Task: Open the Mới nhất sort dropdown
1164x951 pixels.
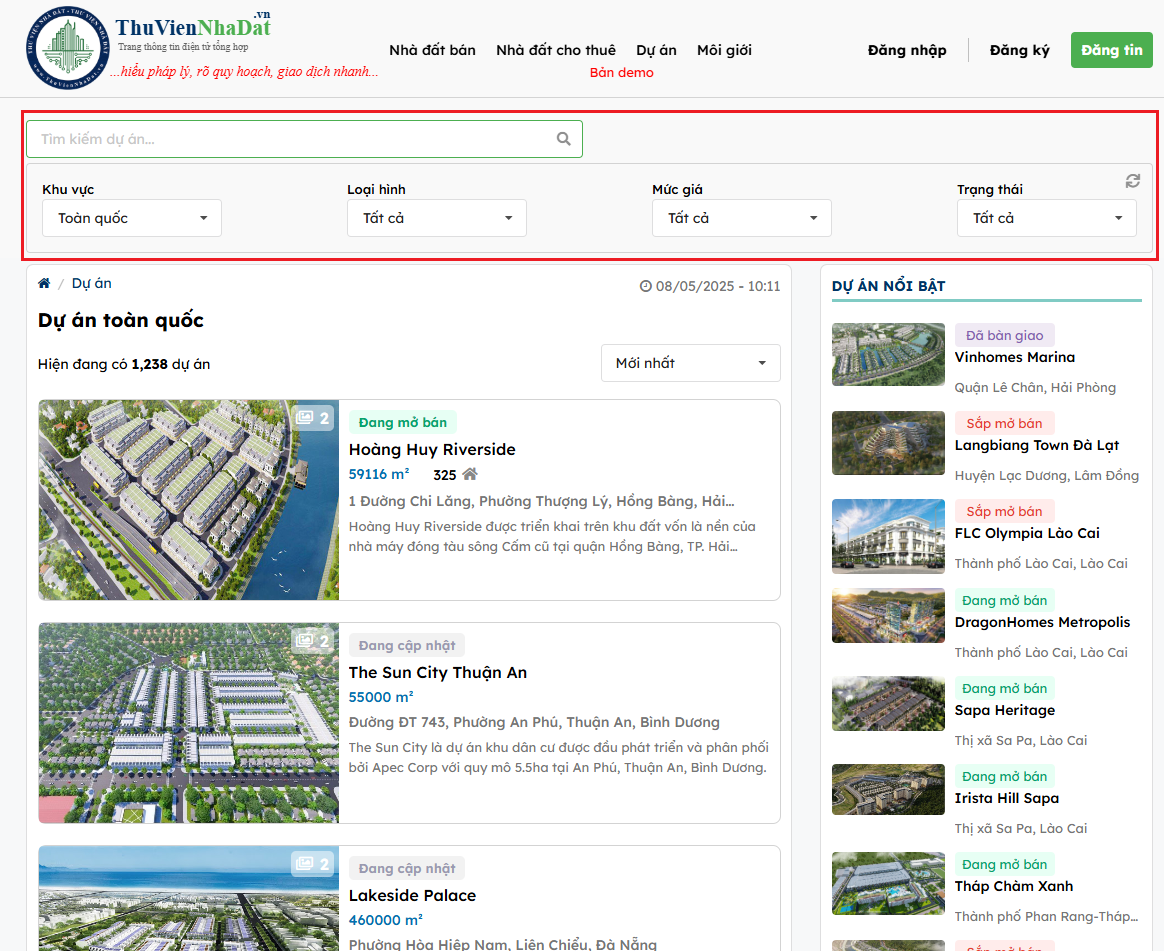Action: [x=690, y=363]
